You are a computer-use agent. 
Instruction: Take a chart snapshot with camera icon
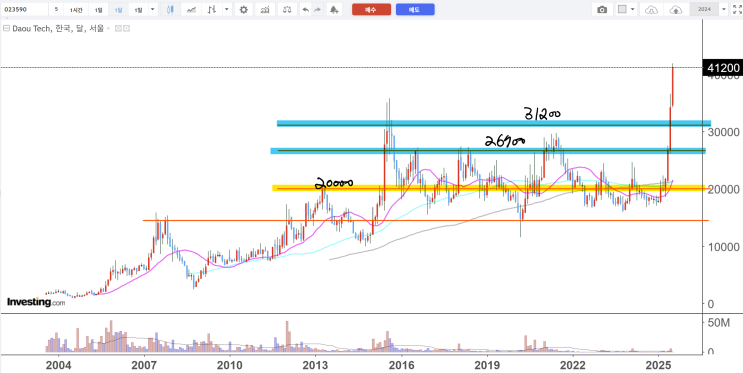pos(602,9)
